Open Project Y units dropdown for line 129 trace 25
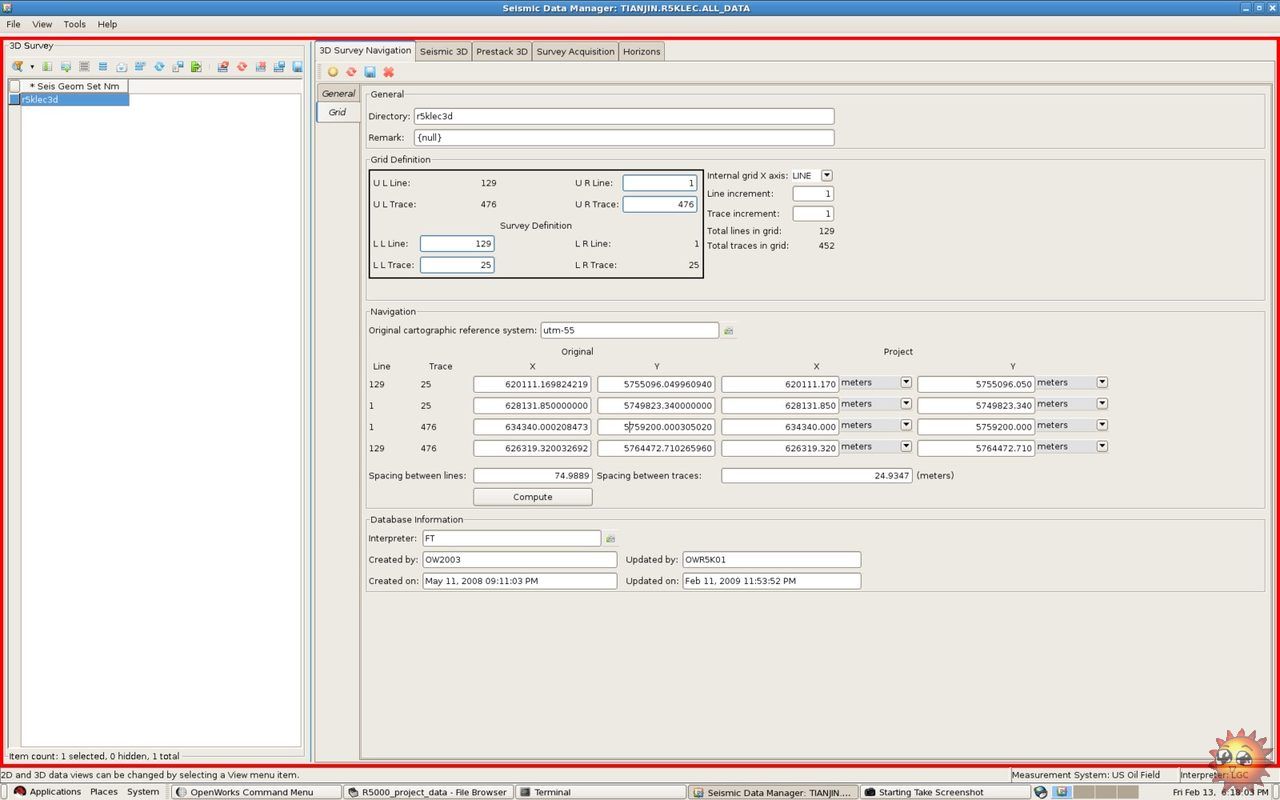Screen dimensions: 1280x800 (x=1102, y=382)
